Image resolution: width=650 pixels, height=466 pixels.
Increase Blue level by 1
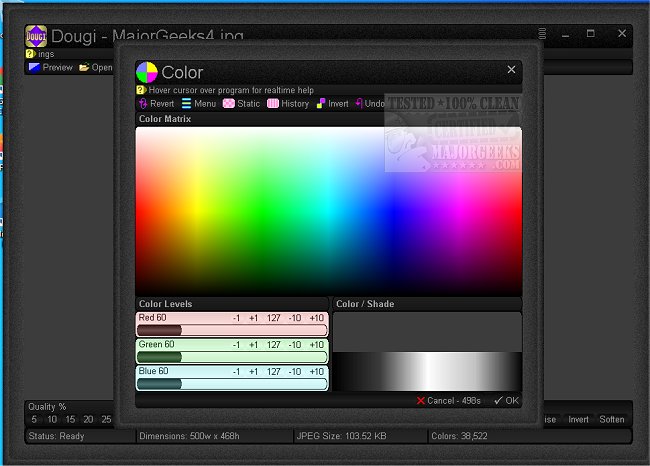pos(253,372)
